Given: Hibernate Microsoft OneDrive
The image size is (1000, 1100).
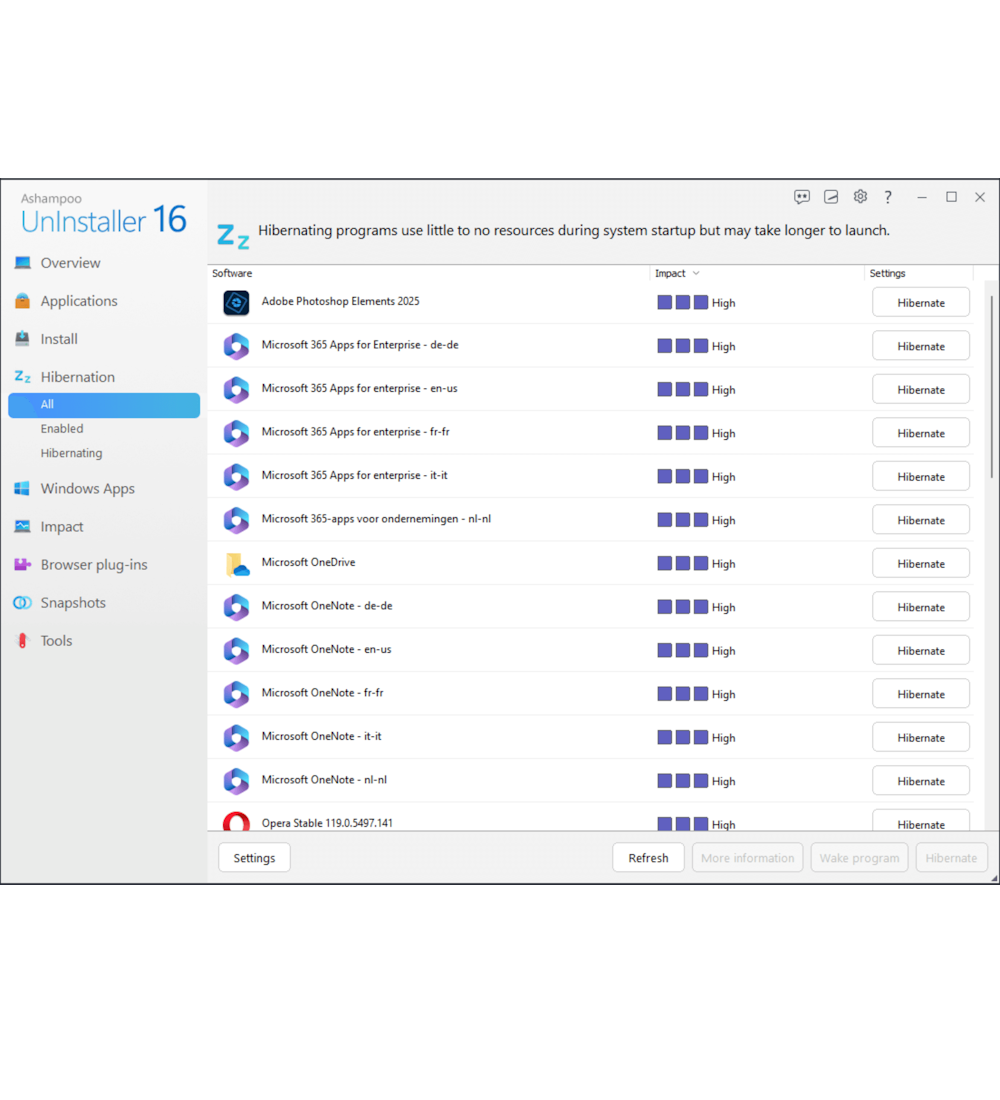Looking at the screenshot, I should 920,564.
